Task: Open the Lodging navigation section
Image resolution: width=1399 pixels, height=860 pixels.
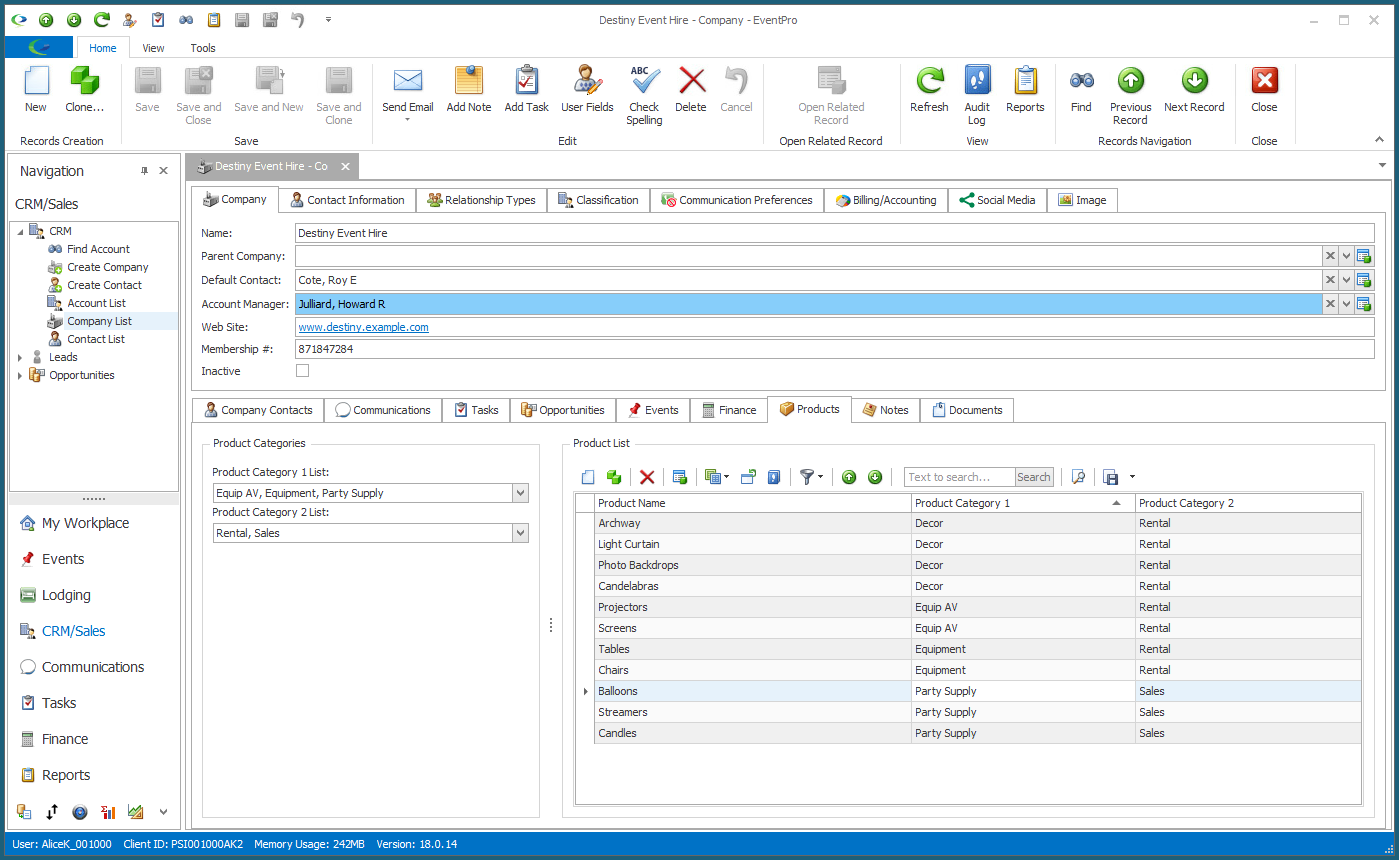Action: pos(66,595)
